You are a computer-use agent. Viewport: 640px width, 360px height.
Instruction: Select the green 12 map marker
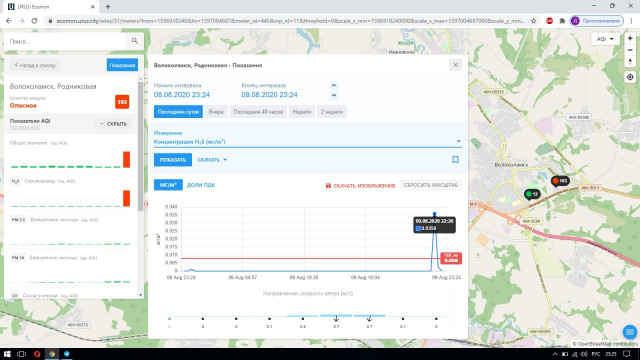click(x=532, y=194)
